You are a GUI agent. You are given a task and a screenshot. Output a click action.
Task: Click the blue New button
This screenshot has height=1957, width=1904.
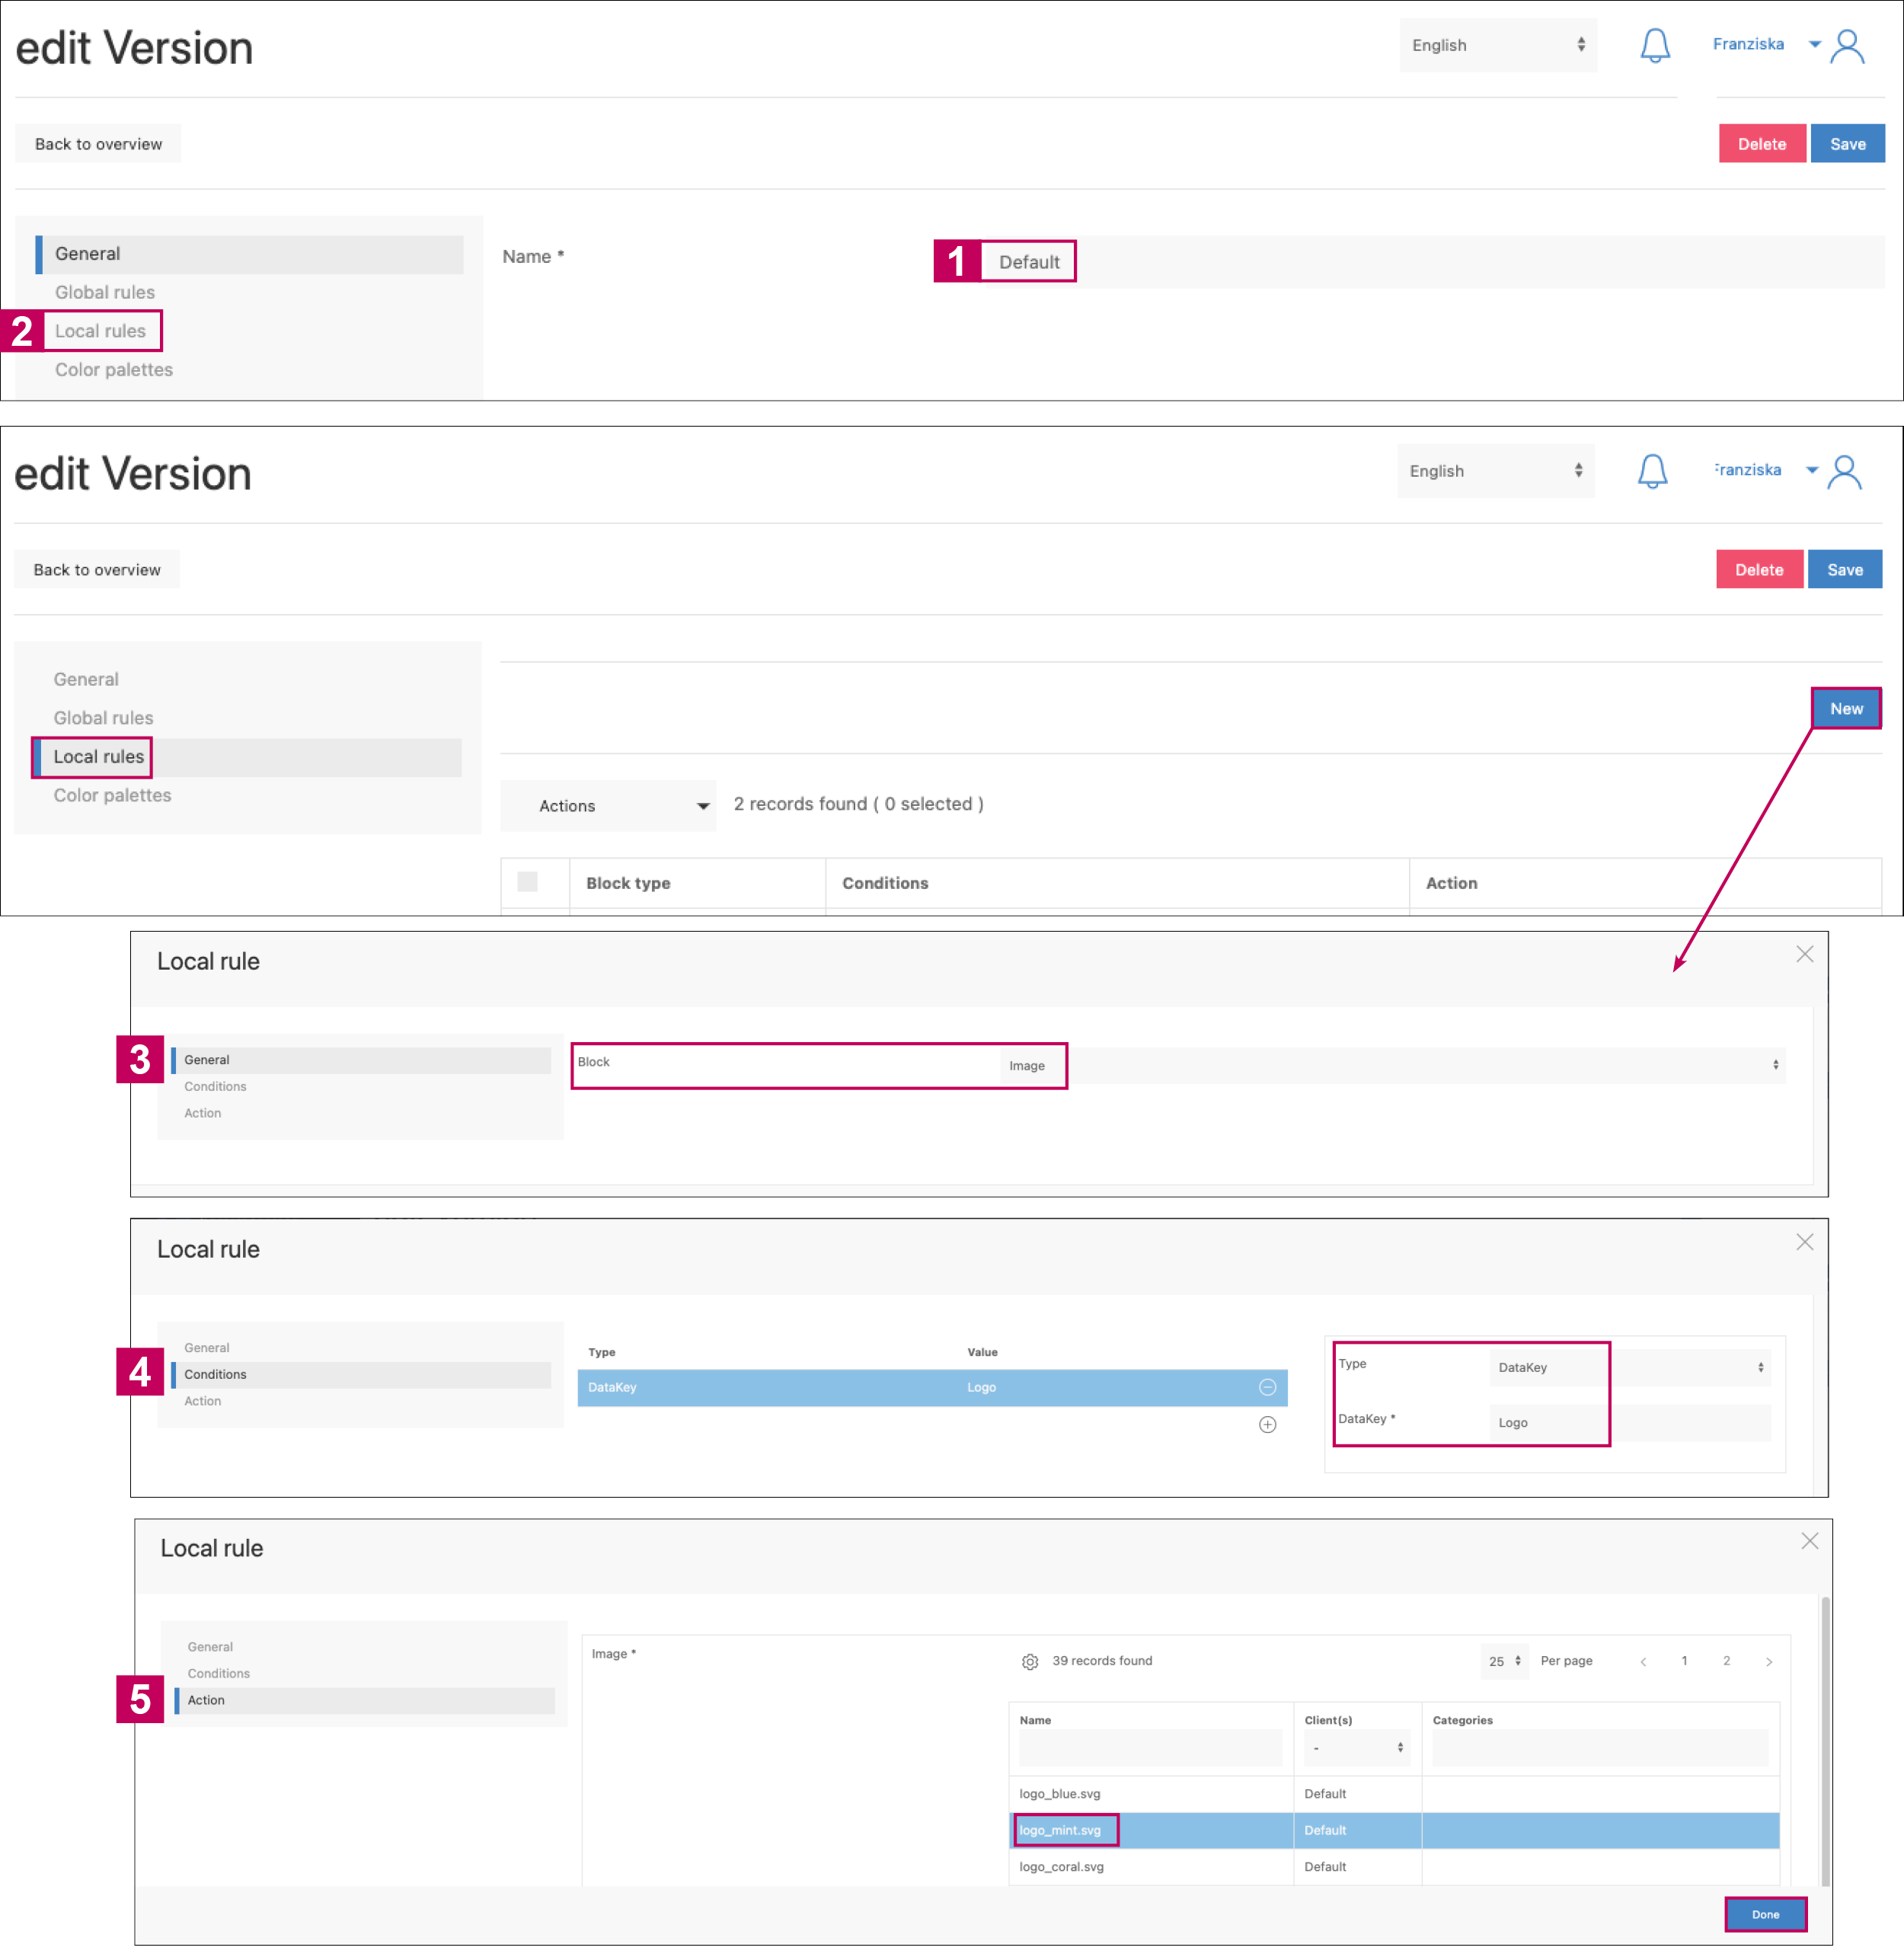[1845, 708]
